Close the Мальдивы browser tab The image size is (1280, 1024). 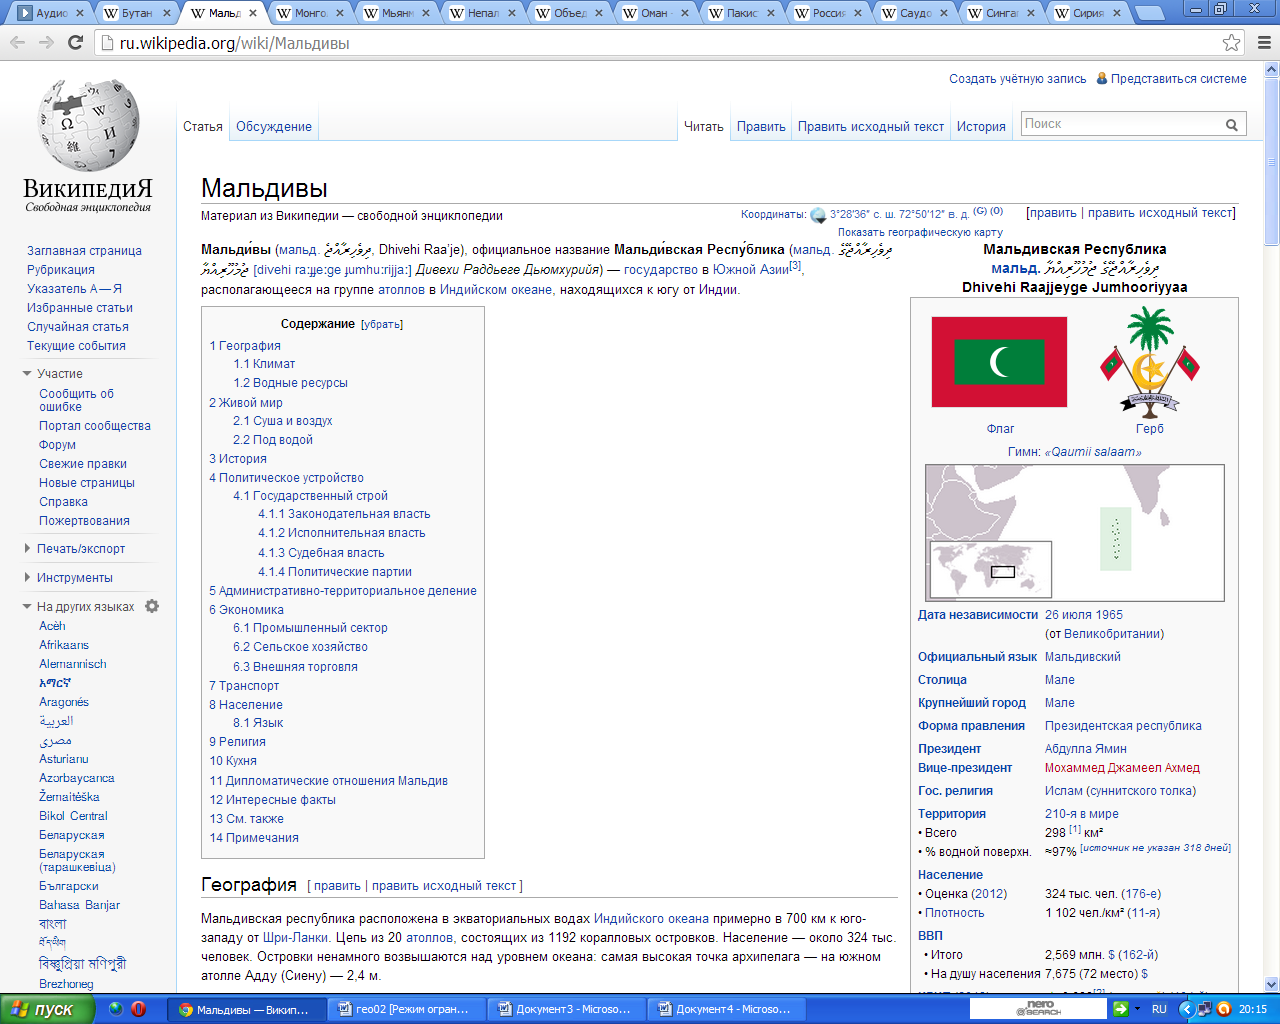tap(253, 13)
